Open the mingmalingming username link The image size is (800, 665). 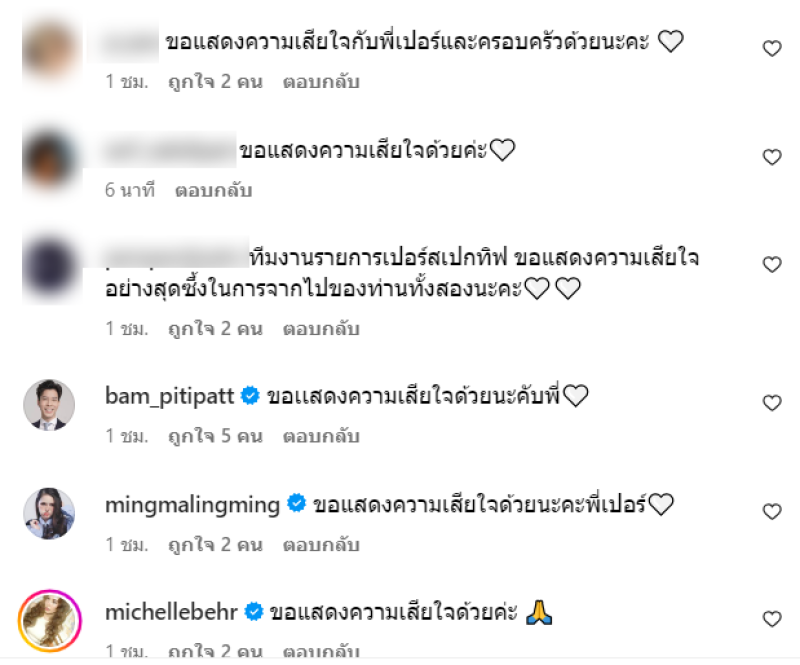(192, 505)
